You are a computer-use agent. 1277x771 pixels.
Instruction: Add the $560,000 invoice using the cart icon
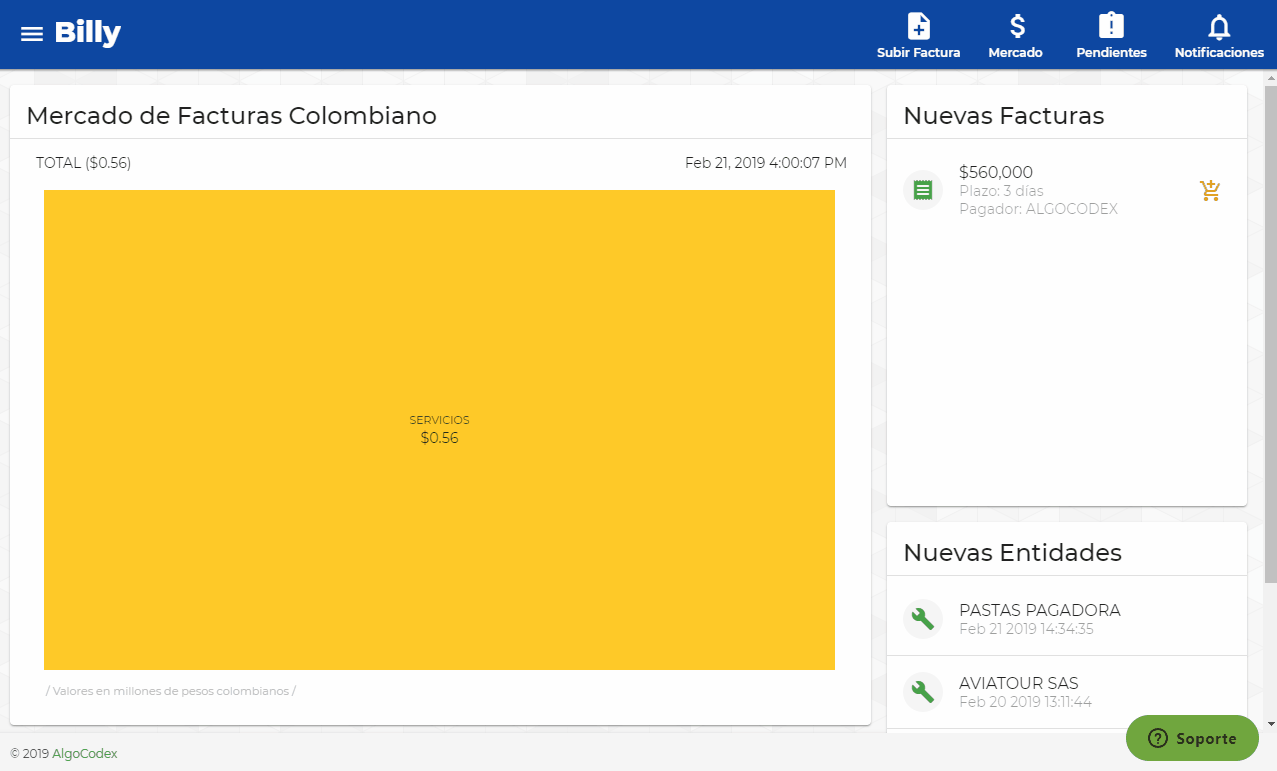point(1210,190)
